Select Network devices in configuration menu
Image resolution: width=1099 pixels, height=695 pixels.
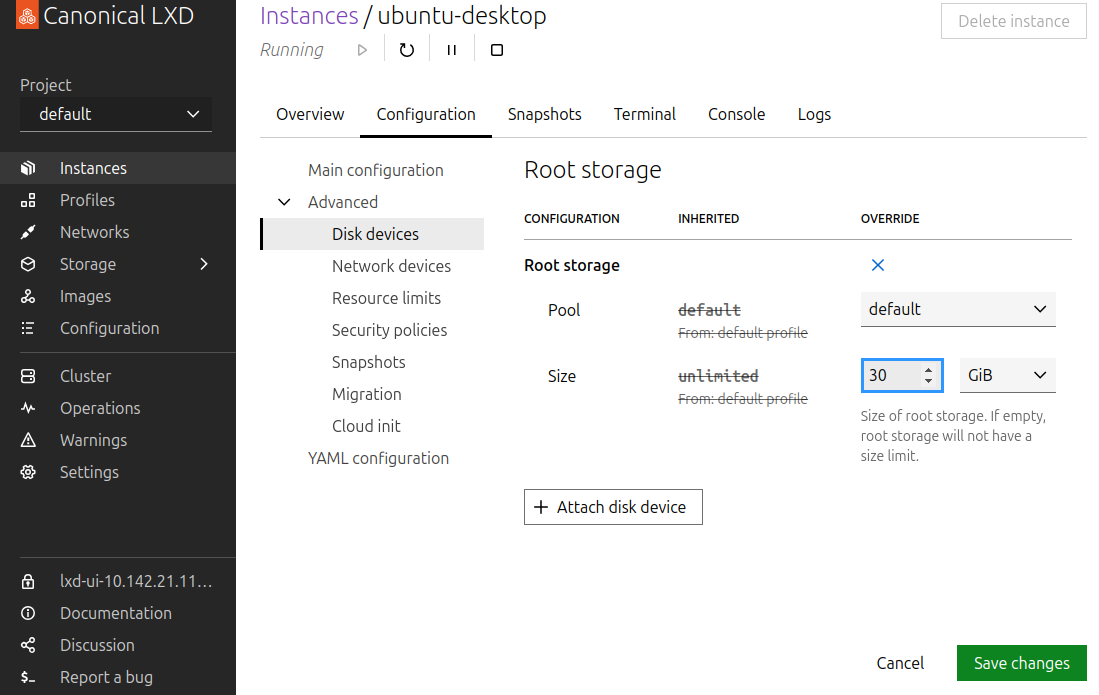pos(391,266)
